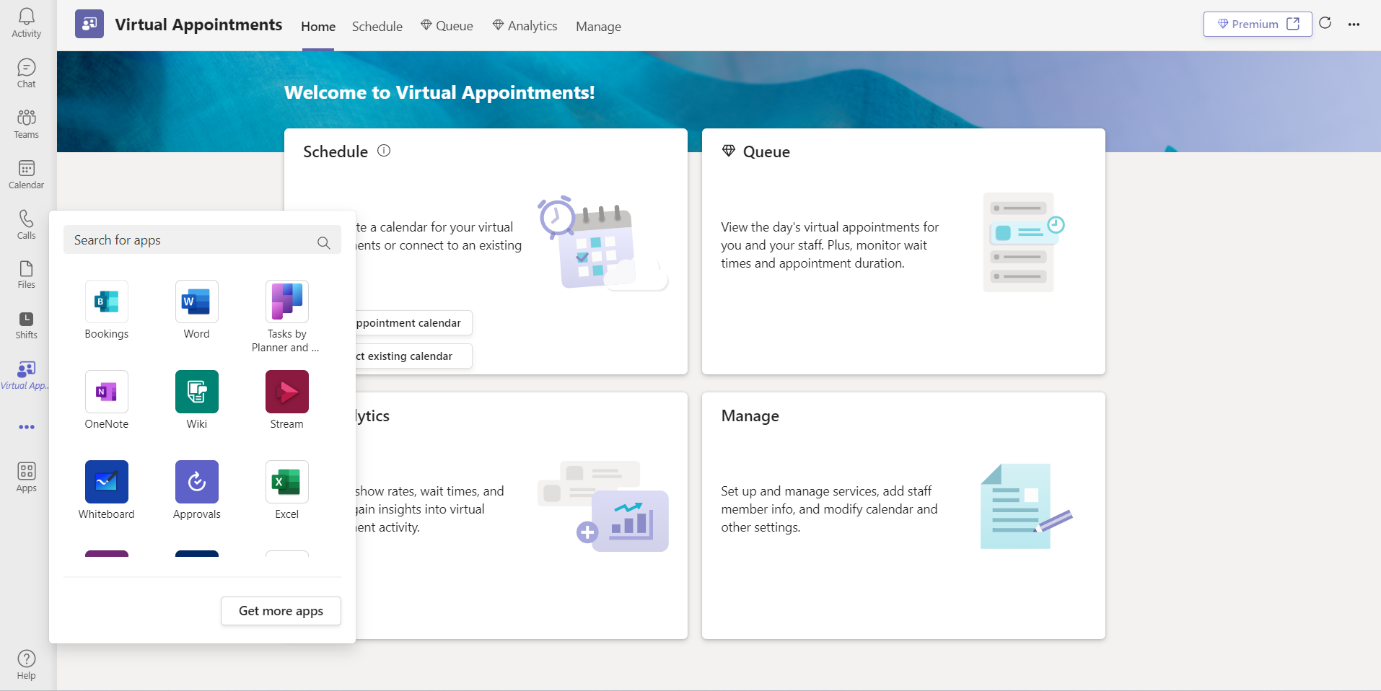Click the Search for apps field
Viewport: 1381px width, 691px height.
point(202,240)
